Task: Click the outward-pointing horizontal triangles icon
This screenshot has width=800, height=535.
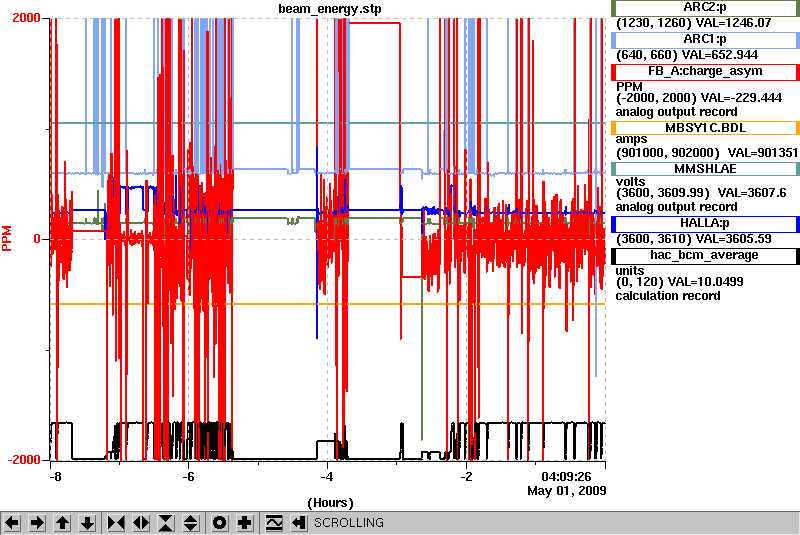Action: pos(141,523)
